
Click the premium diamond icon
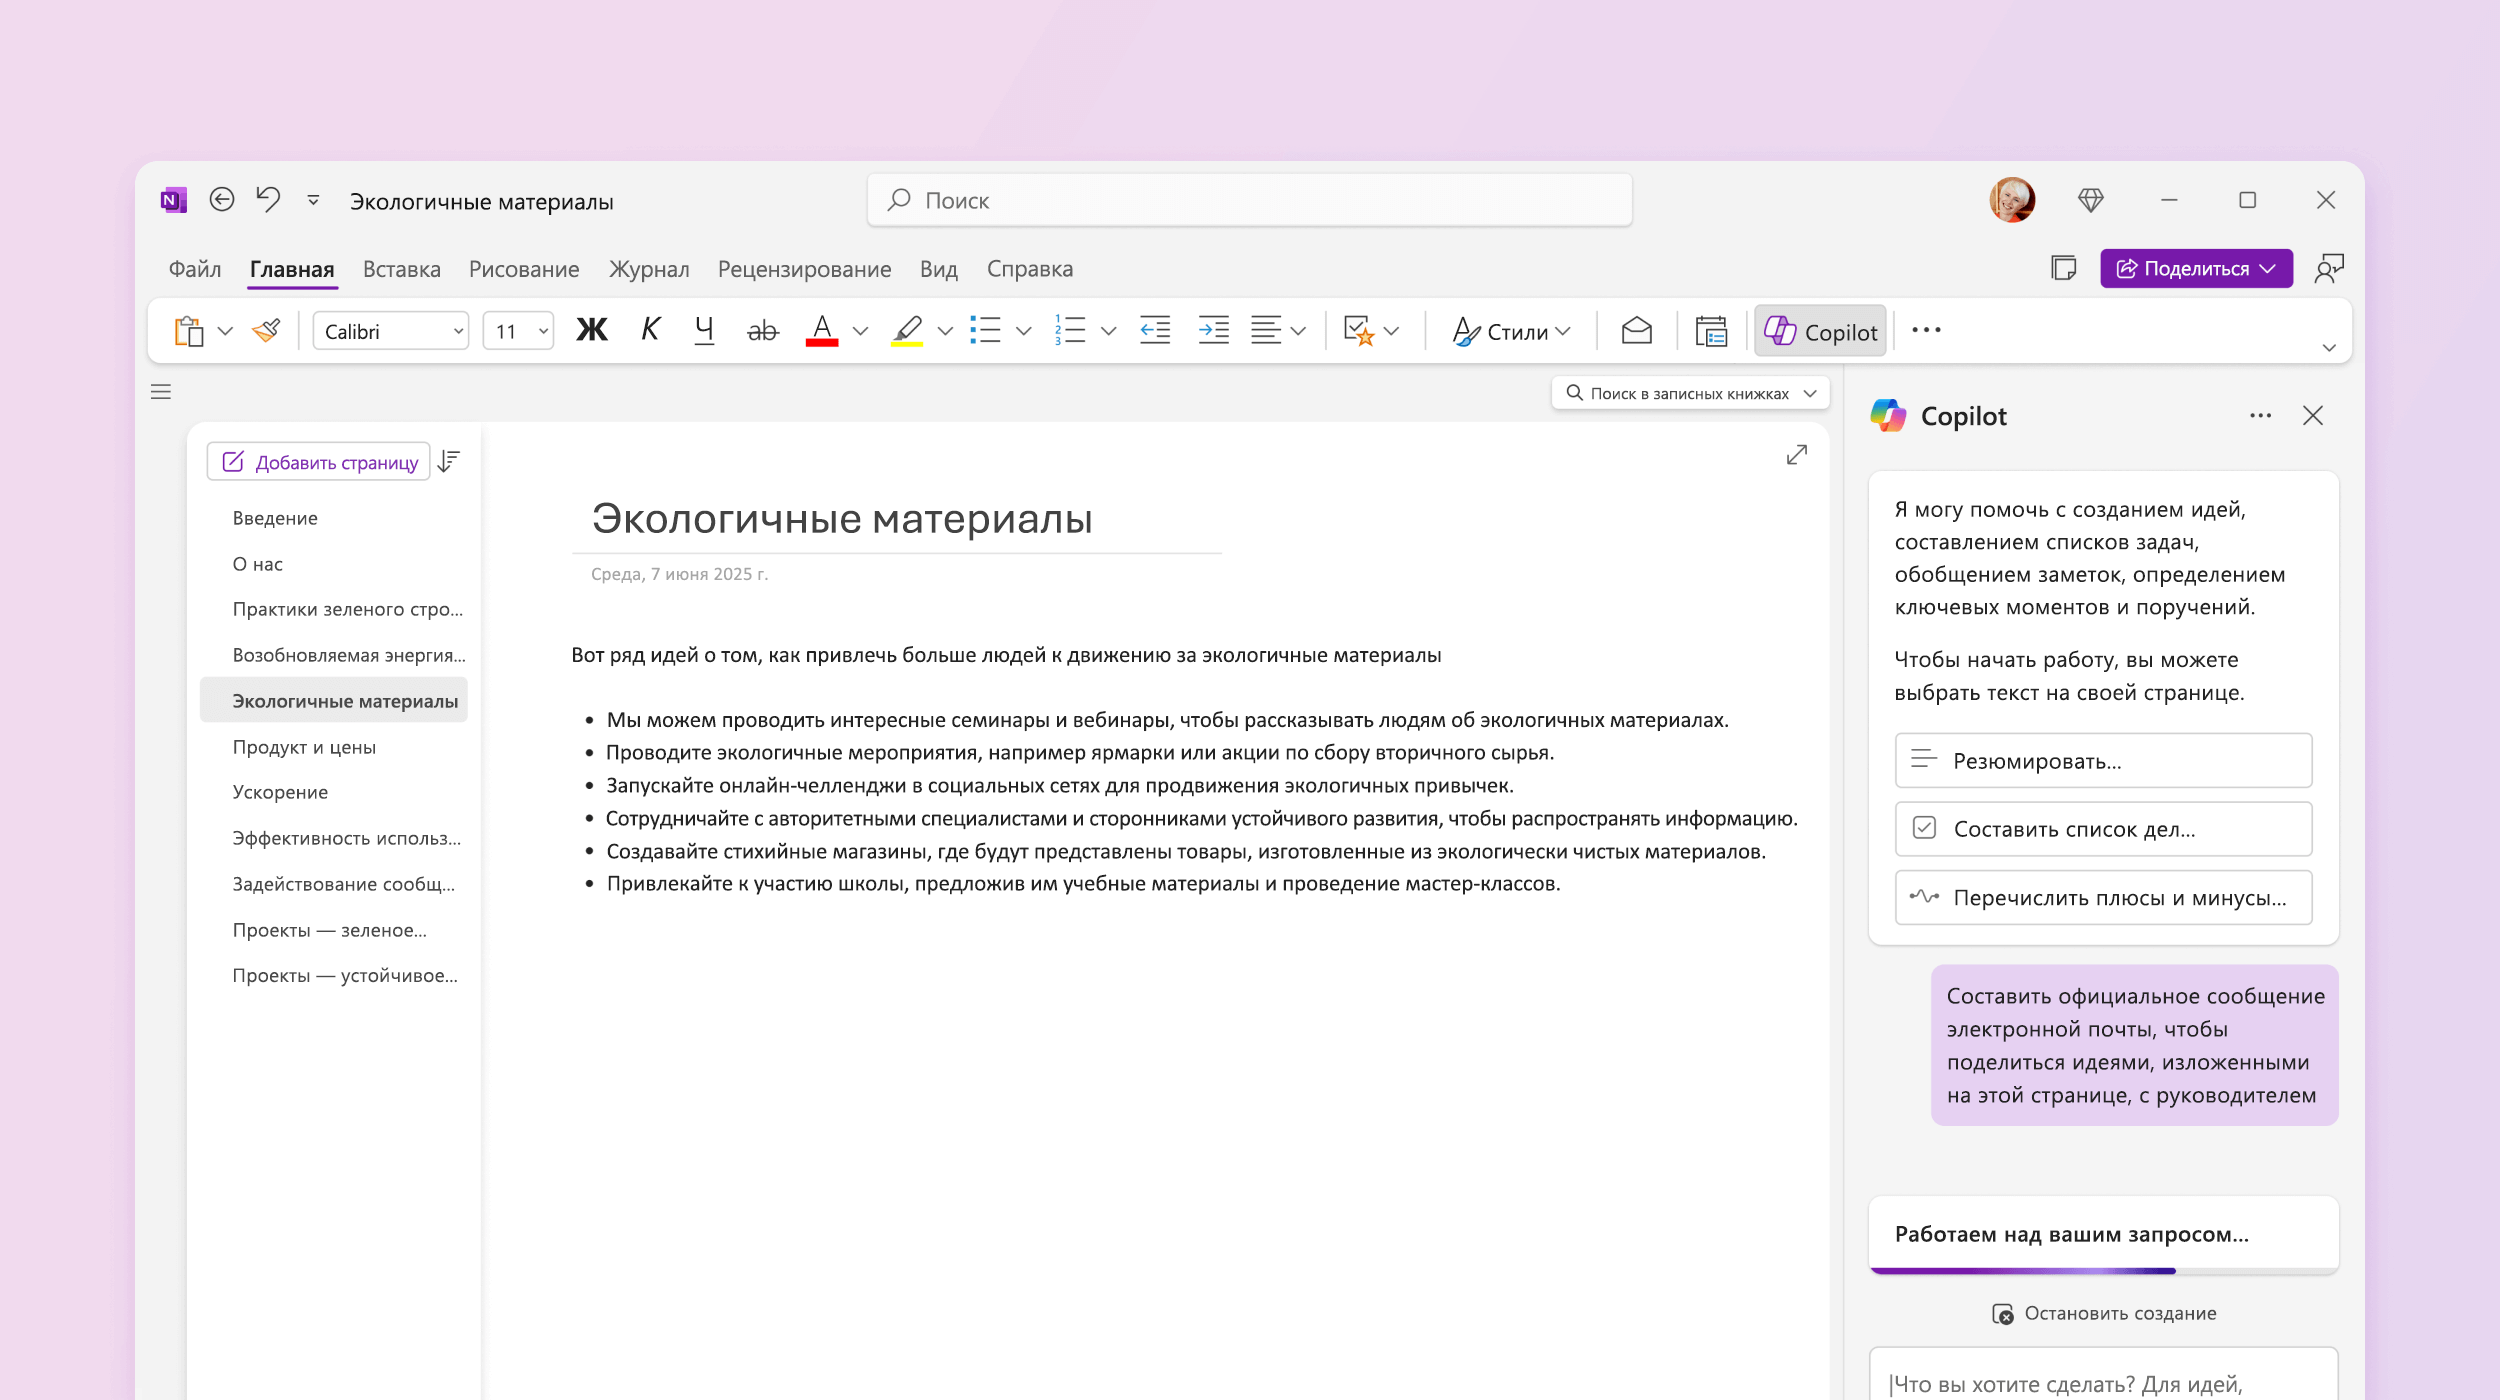pos(2091,200)
